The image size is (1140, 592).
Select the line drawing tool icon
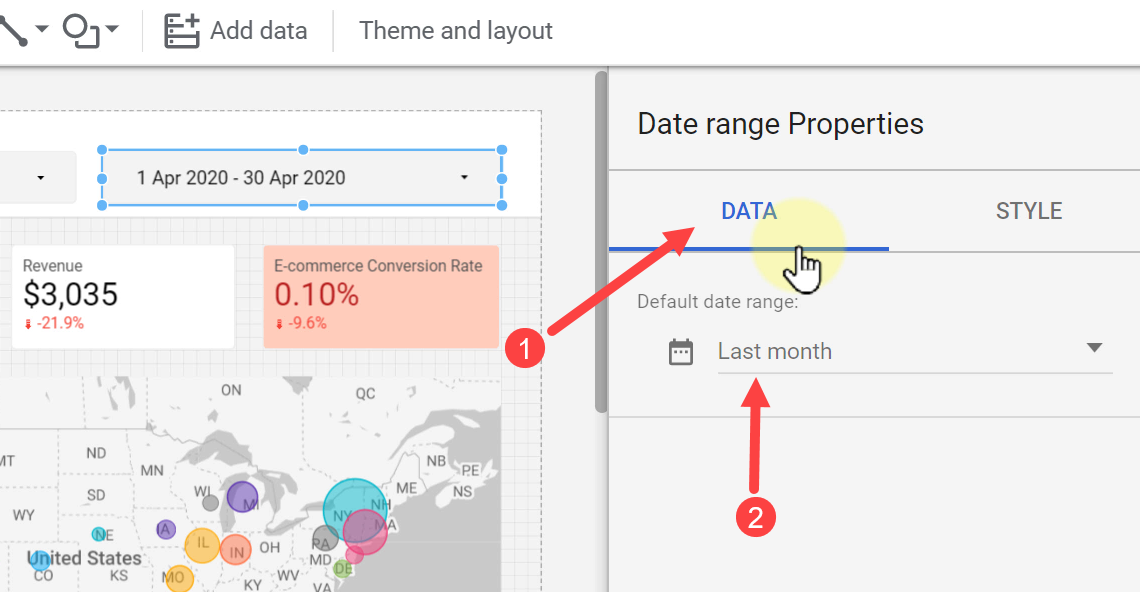(12, 31)
